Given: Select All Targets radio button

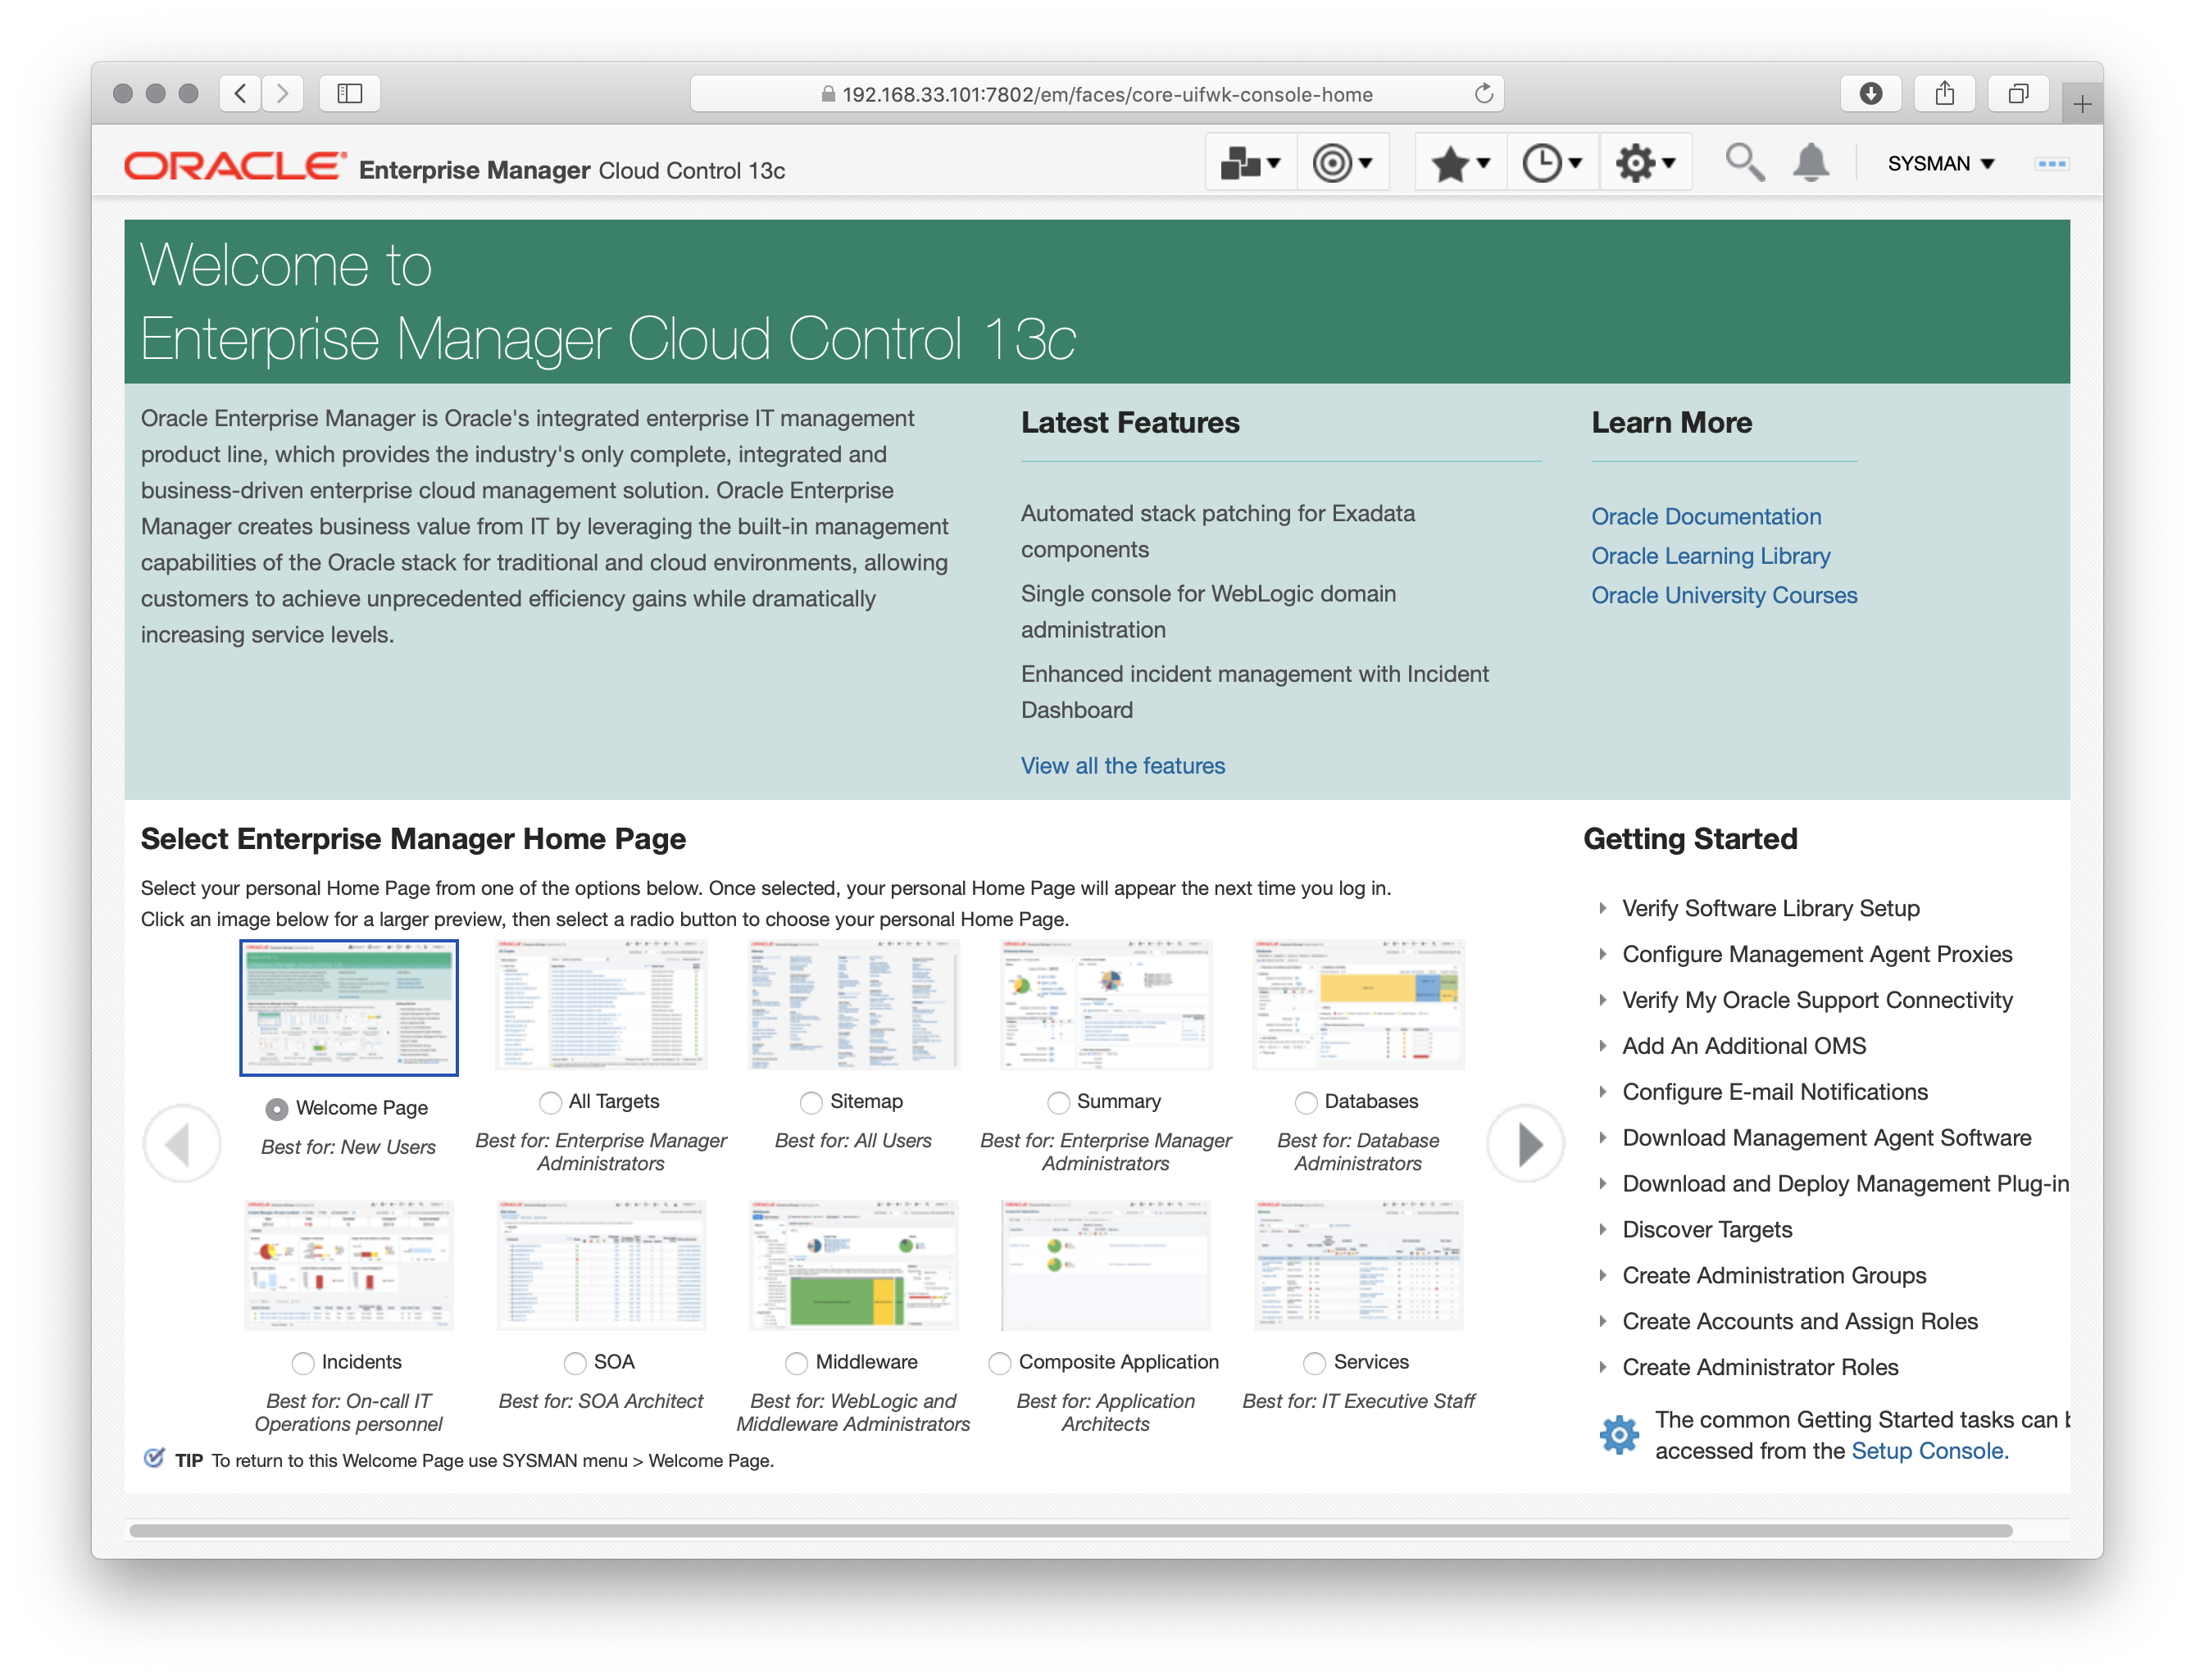Looking at the screenshot, I should 550,1102.
